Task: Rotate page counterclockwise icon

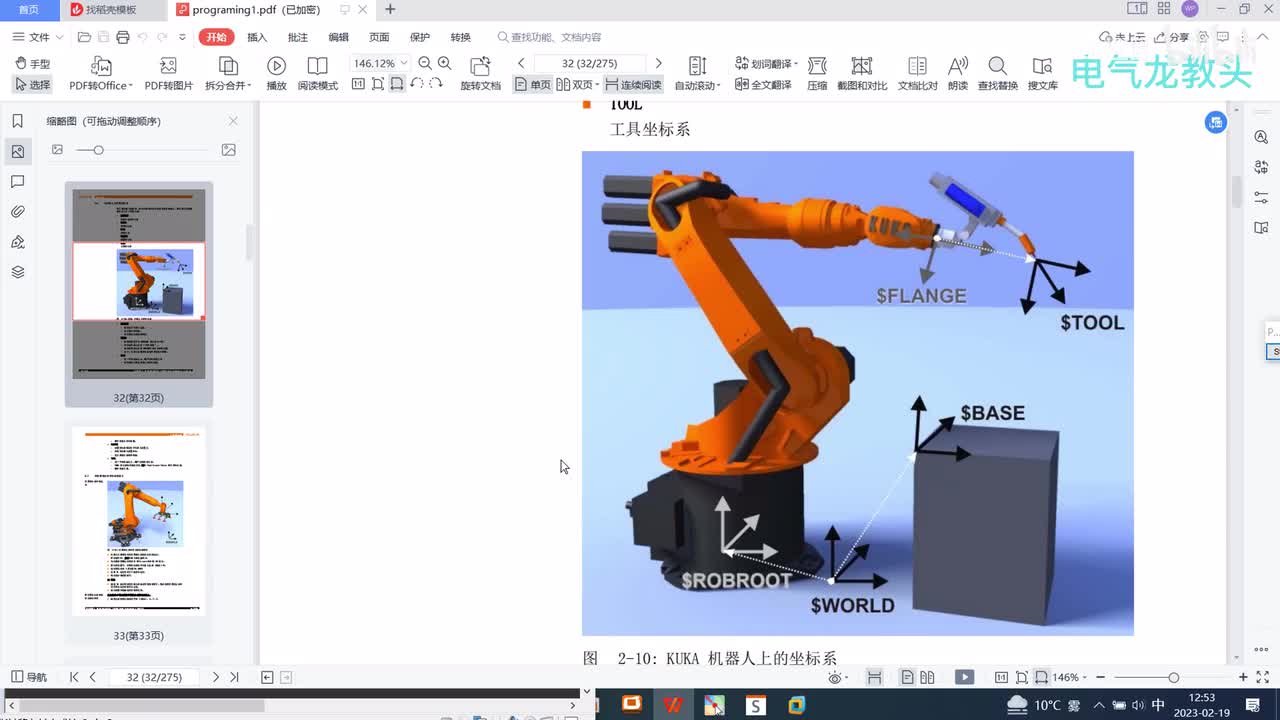Action: point(416,84)
